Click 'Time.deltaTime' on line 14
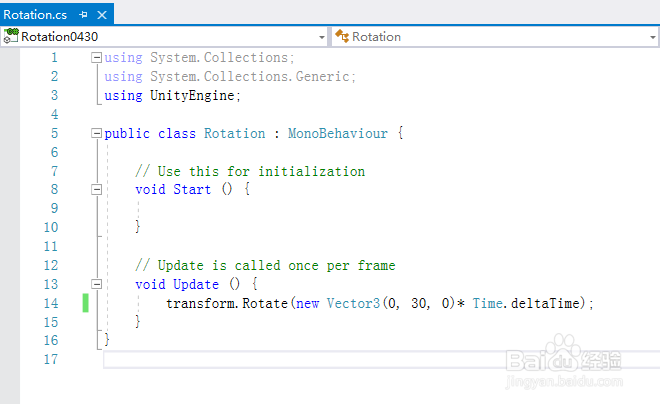 click(526, 303)
